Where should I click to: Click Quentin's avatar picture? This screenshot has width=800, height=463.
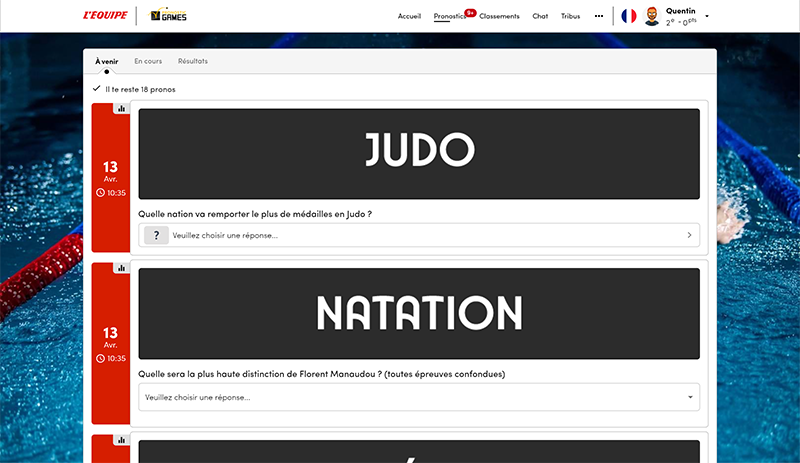652,16
